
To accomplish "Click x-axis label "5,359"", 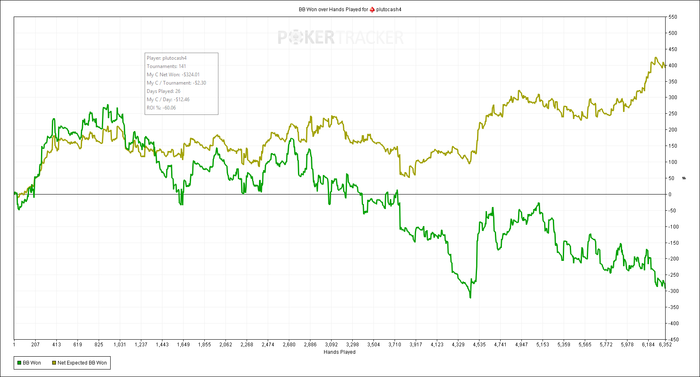I will [x=563, y=344].
